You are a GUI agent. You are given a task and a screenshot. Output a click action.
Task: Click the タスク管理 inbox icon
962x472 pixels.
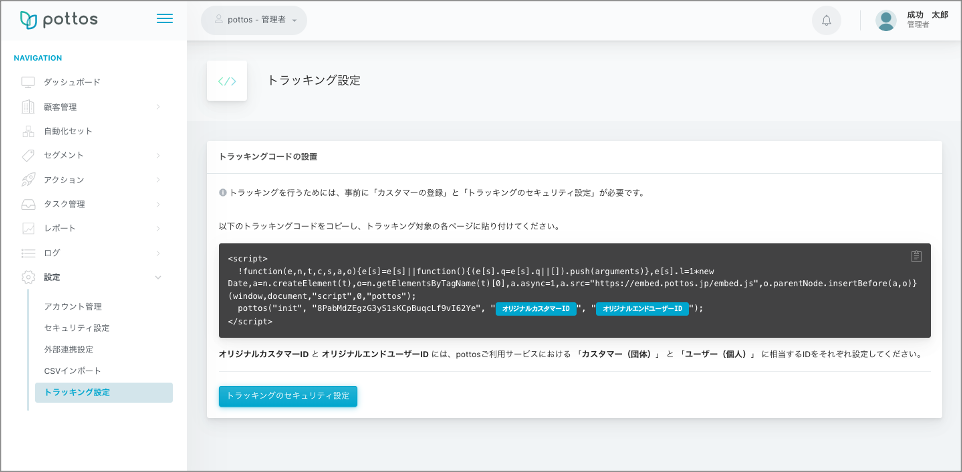(x=28, y=204)
